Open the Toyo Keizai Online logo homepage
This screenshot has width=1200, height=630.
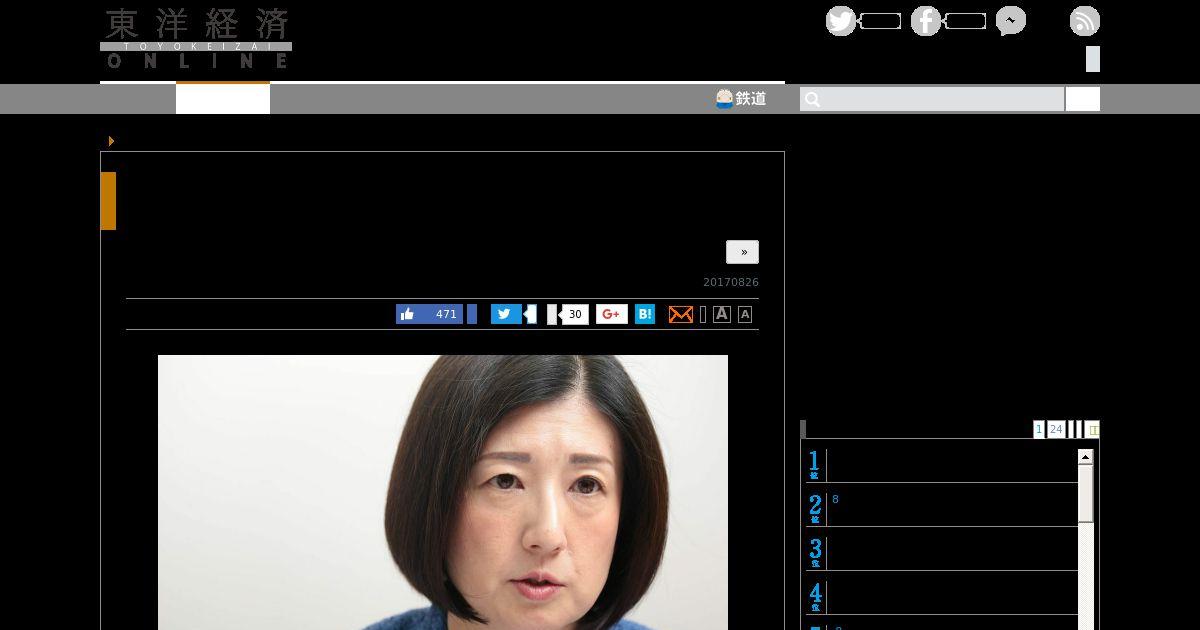click(x=196, y=38)
